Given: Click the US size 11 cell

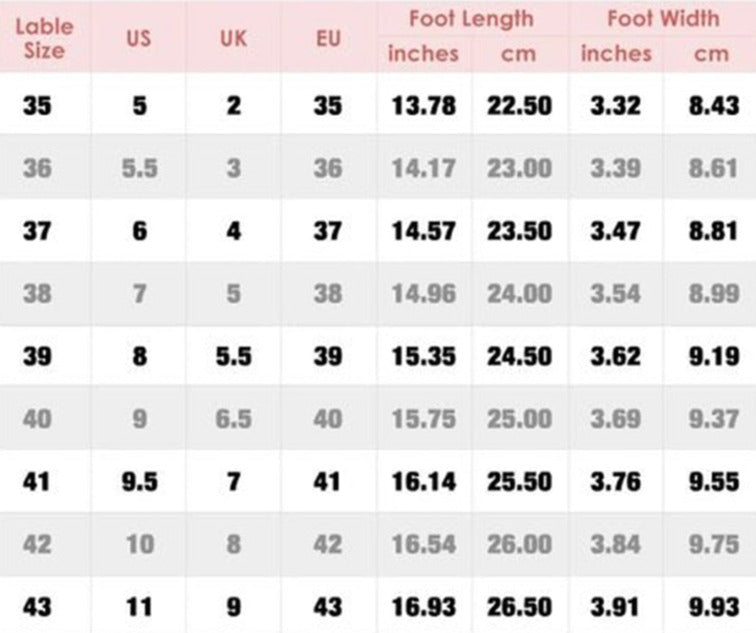Looking at the screenshot, I should (139, 607).
